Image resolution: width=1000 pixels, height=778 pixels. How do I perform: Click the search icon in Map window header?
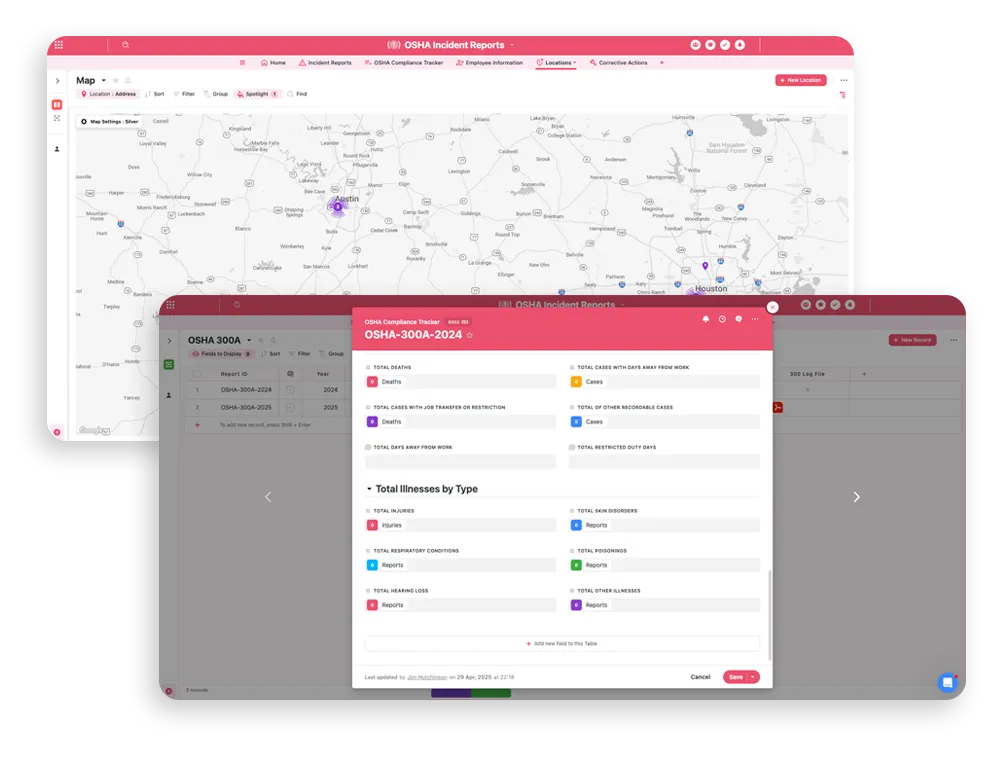126,45
